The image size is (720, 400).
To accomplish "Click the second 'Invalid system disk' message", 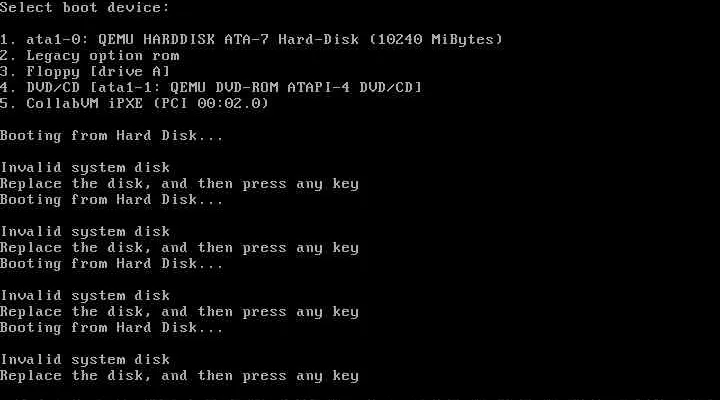I will pyautogui.click(x=85, y=232).
